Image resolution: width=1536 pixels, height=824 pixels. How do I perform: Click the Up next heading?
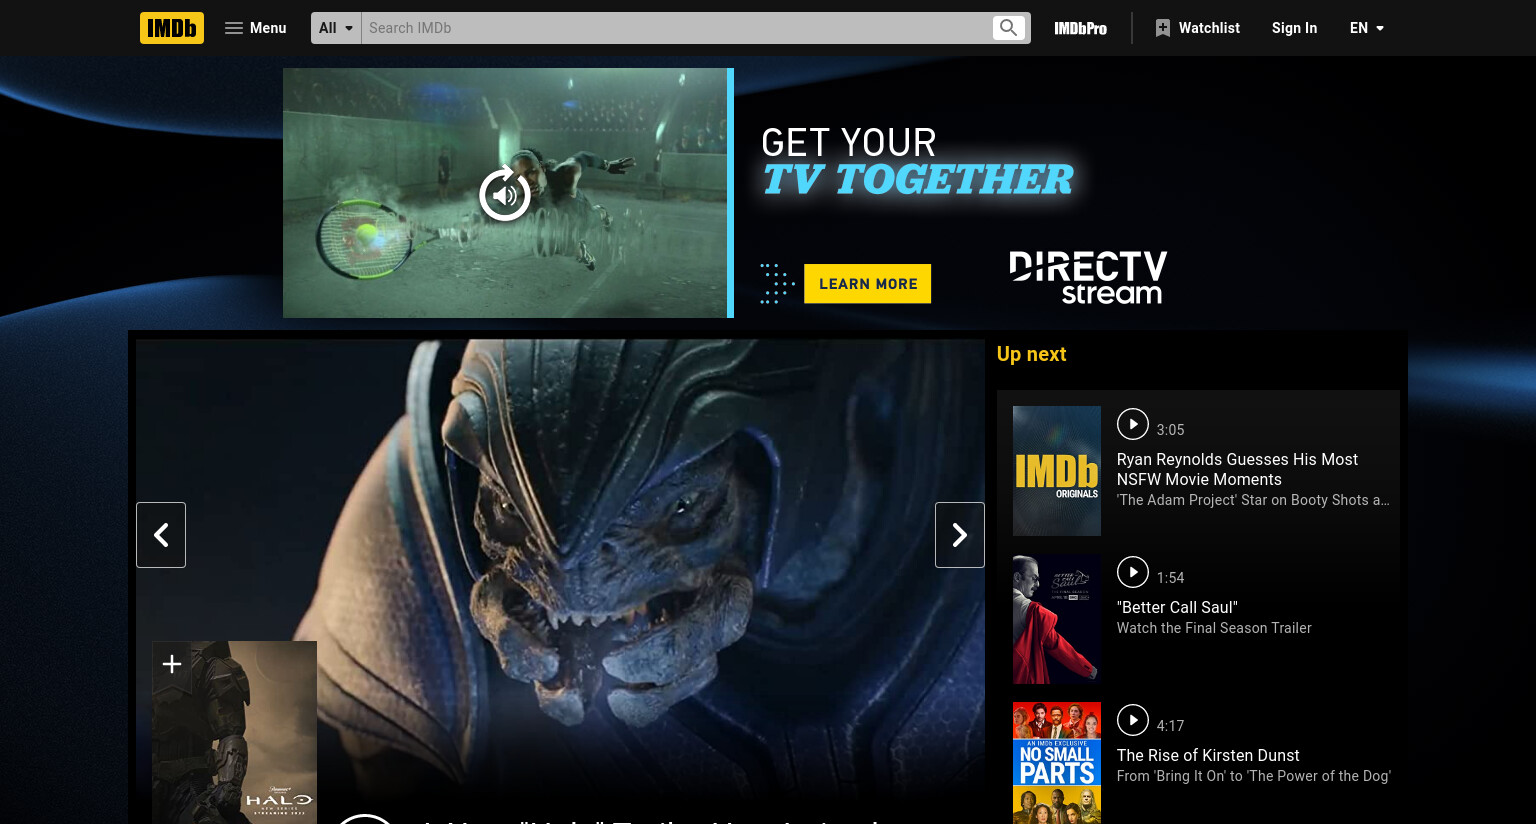[1031, 354]
